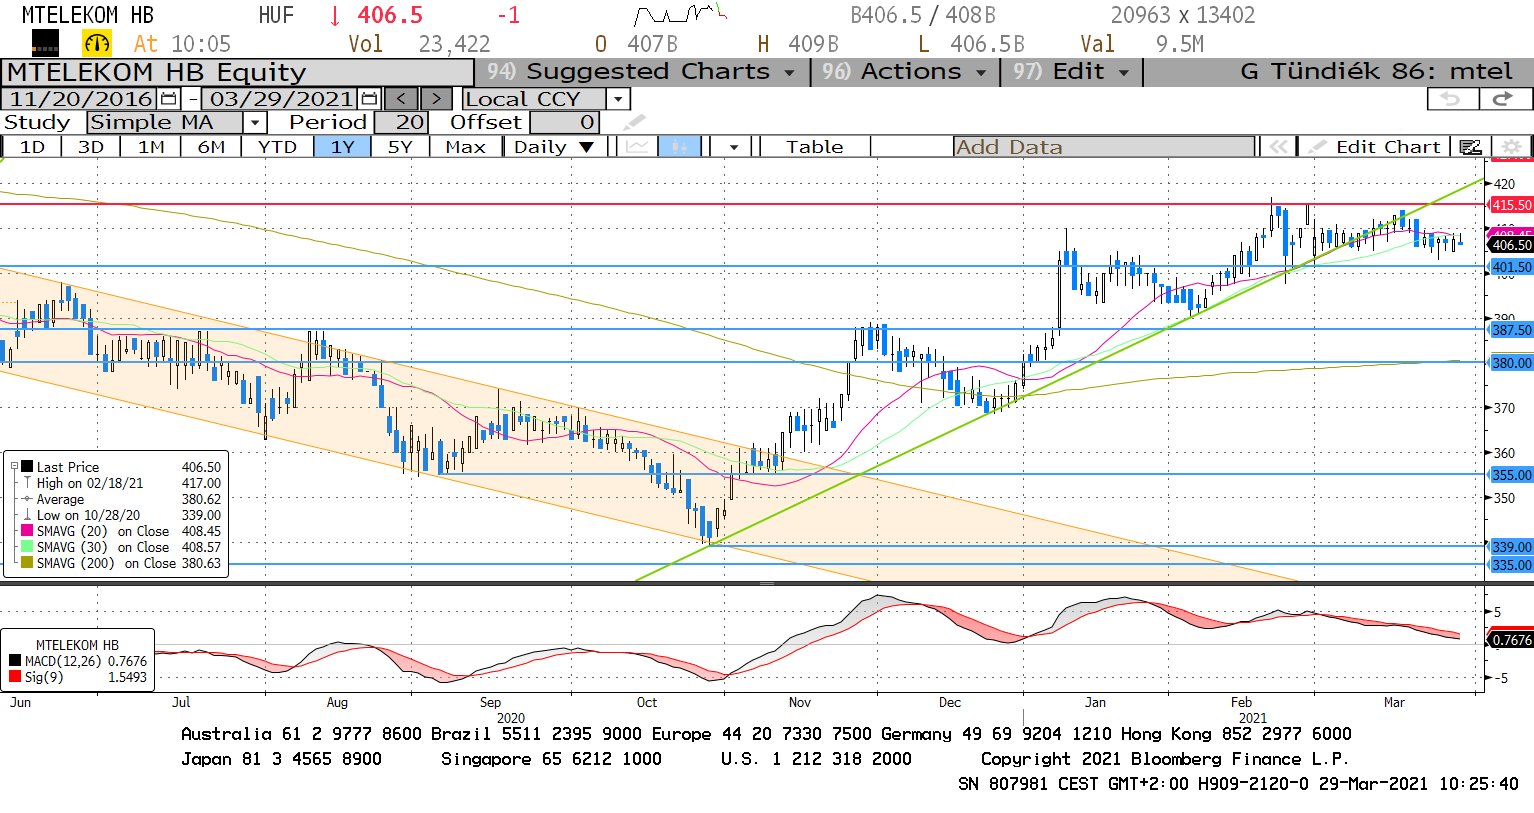The height and width of the screenshot is (813, 1534).
Task: Open the Daily periodicity dropdown
Action: (553, 147)
